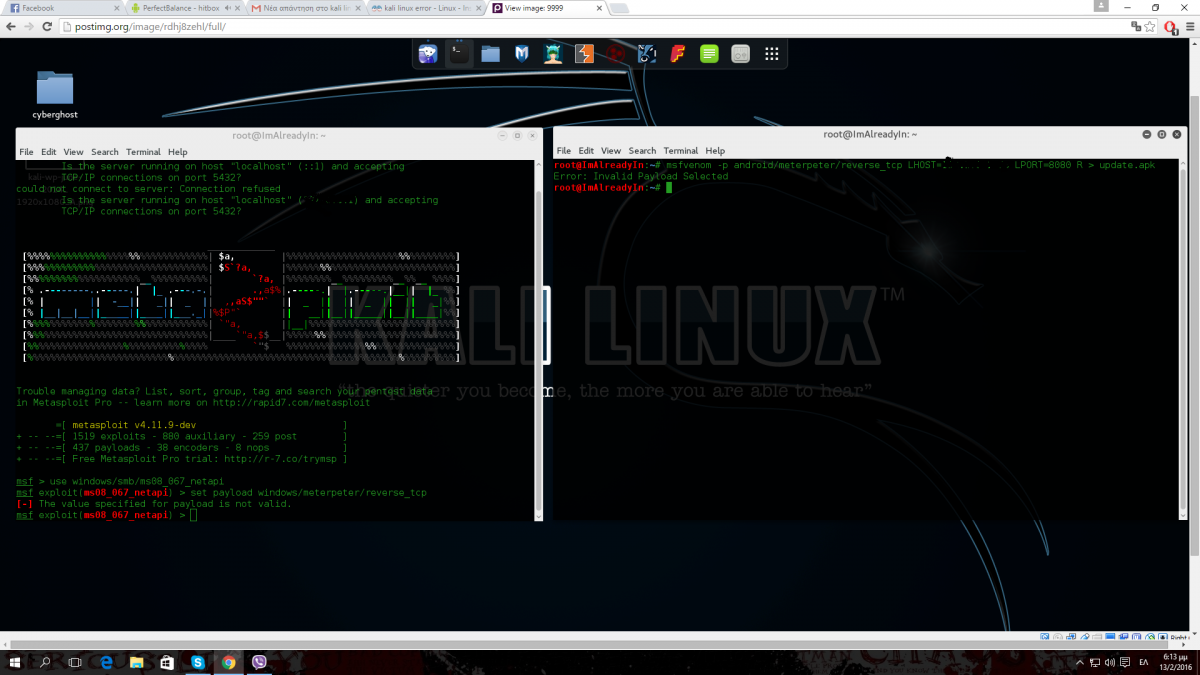This screenshot has width=1200, height=675.
Task: Launch Microsoft Edge from taskbar
Action: tap(107, 662)
